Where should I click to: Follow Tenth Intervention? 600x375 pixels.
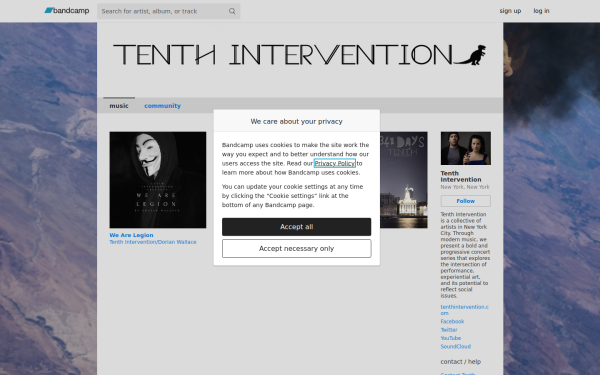pyautogui.click(x=466, y=201)
